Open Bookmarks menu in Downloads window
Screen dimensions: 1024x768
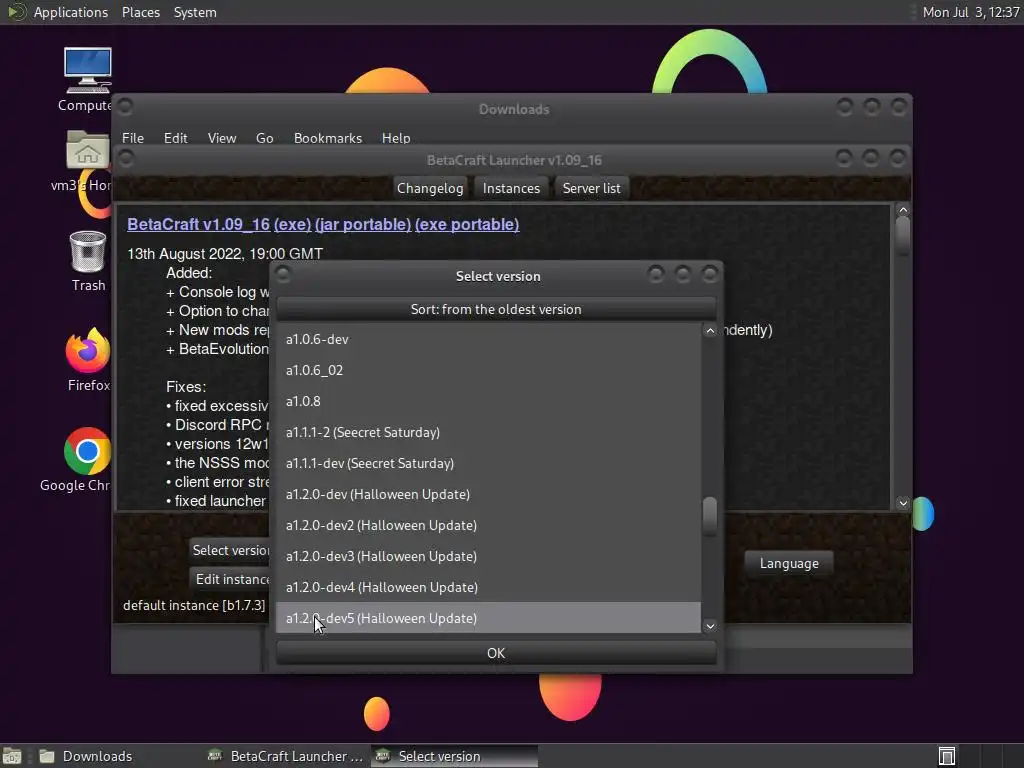tap(328, 138)
